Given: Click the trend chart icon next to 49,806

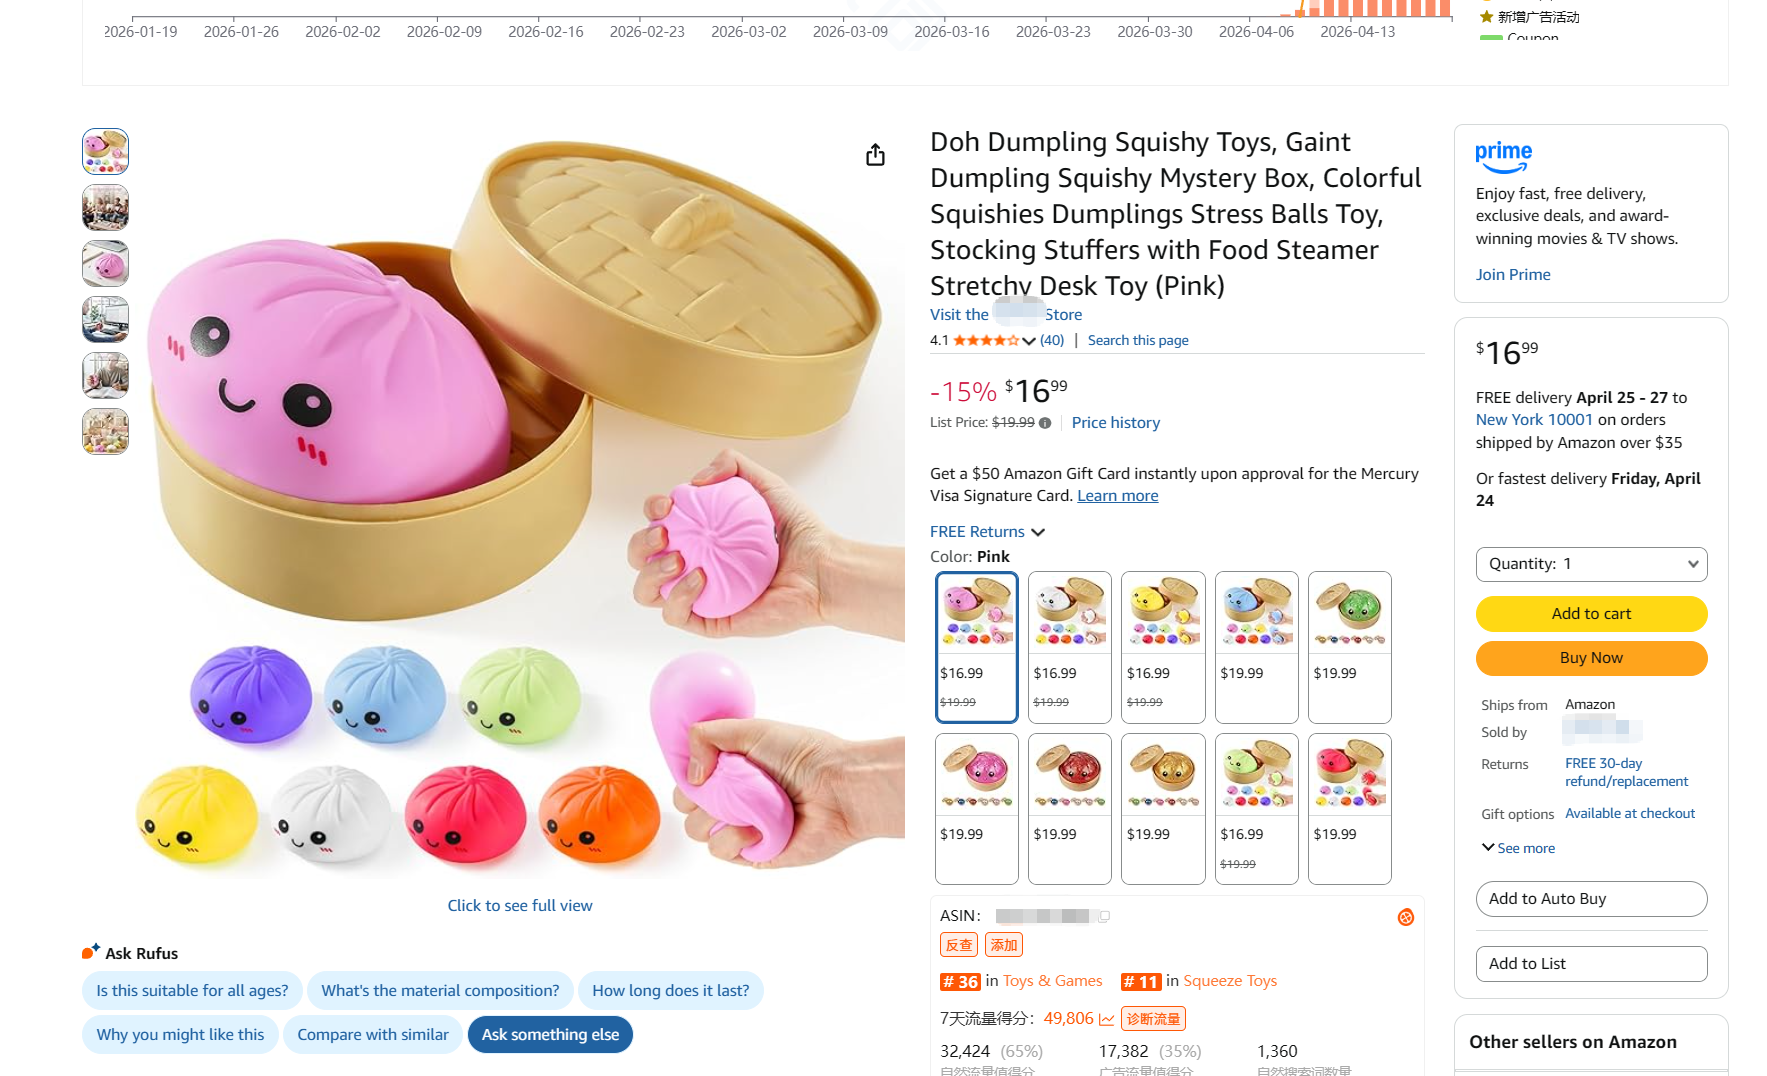Looking at the screenshot, I should click(x=1107, y=1019).
